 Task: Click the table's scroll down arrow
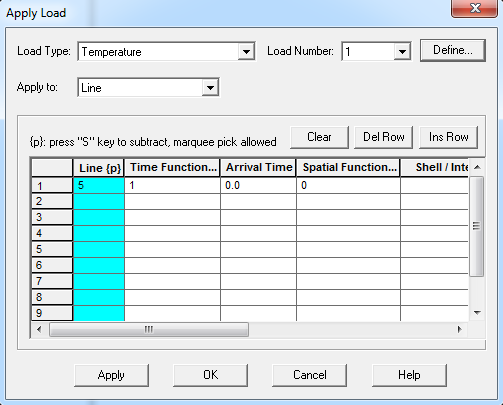pyautogui.click(x=477, y=313)
